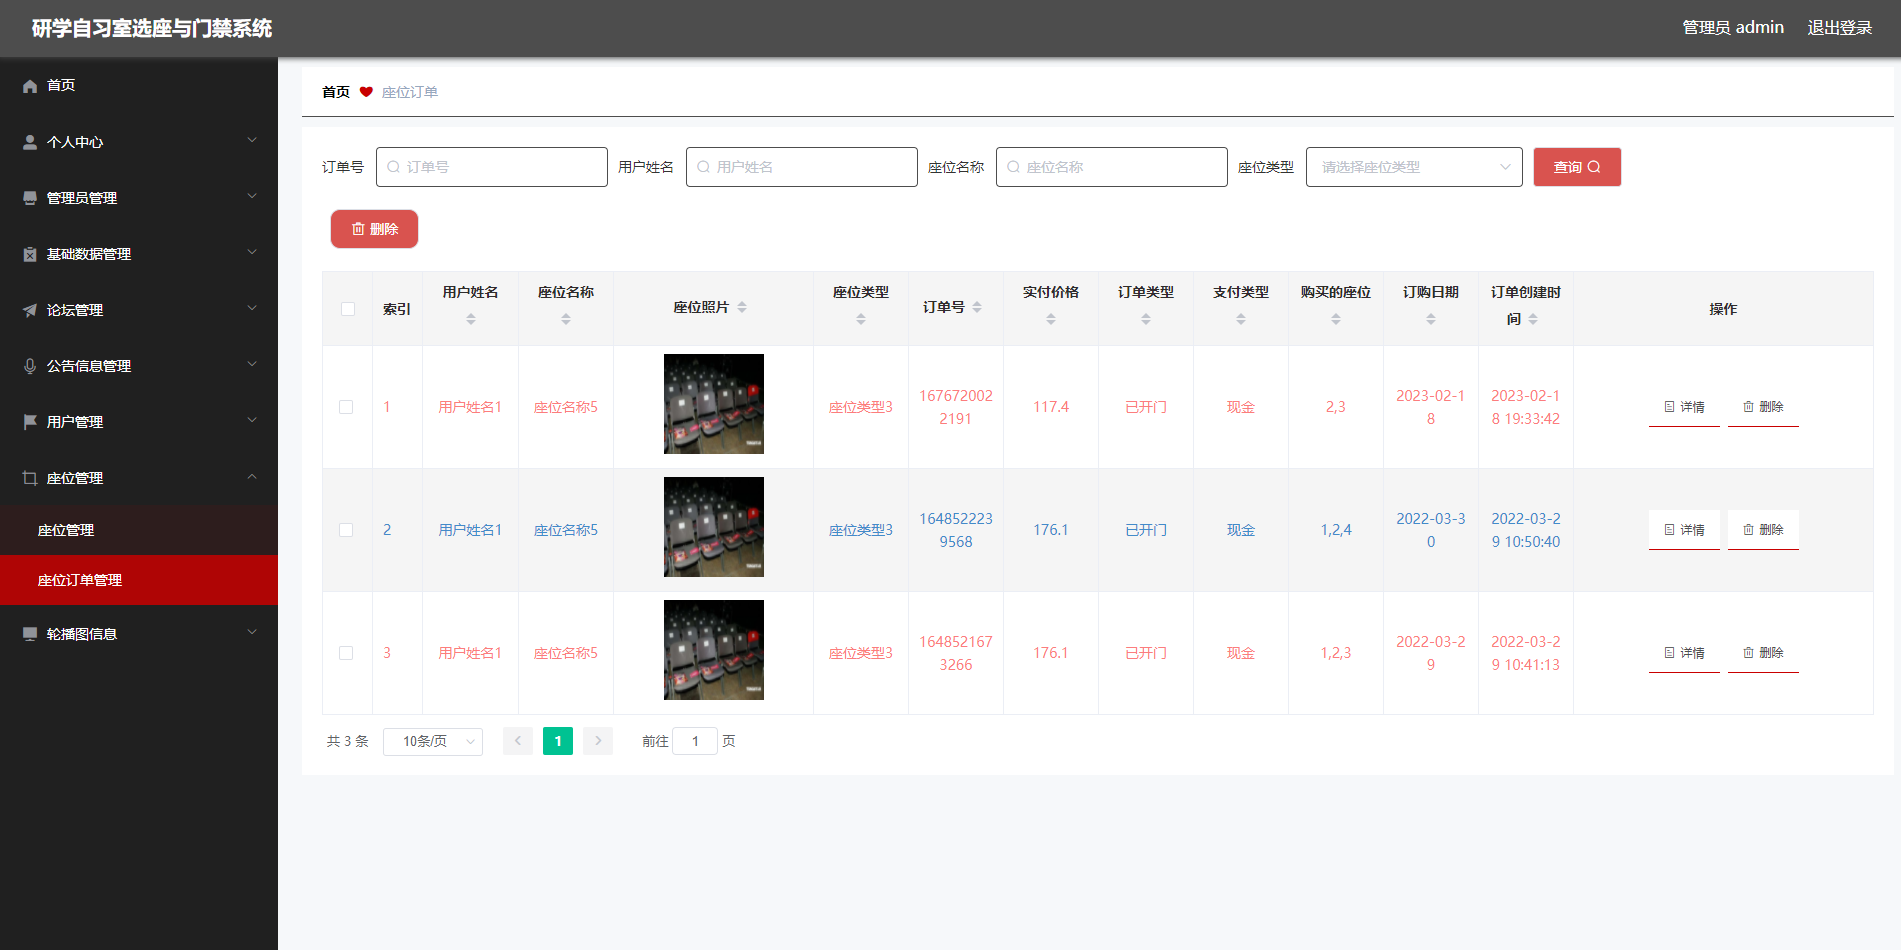Expand the 个人中心 menu chevron
Image resolution: width=1901 pixels, height=950 pixels.
(252, 140)
